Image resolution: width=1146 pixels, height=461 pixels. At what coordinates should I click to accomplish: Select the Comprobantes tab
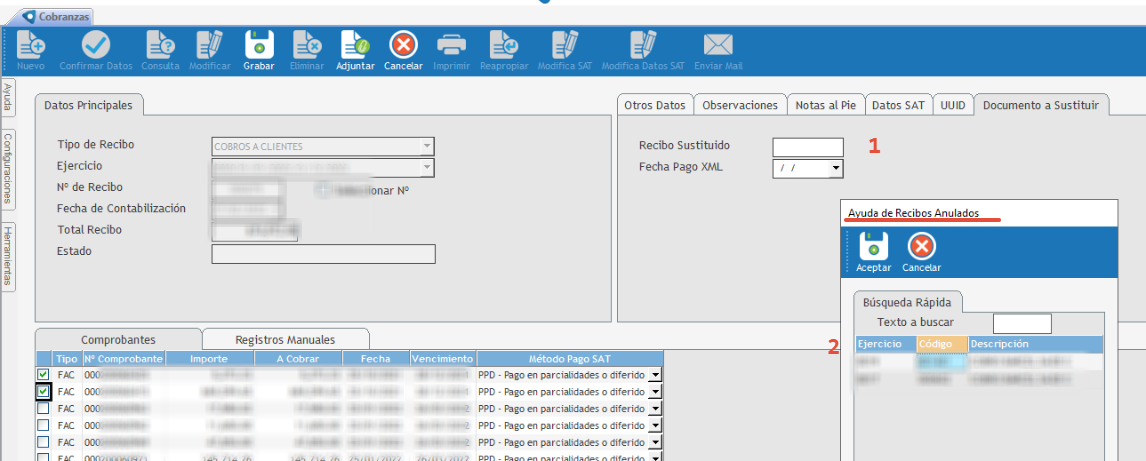pyautogui.click(x=118, y=339)
